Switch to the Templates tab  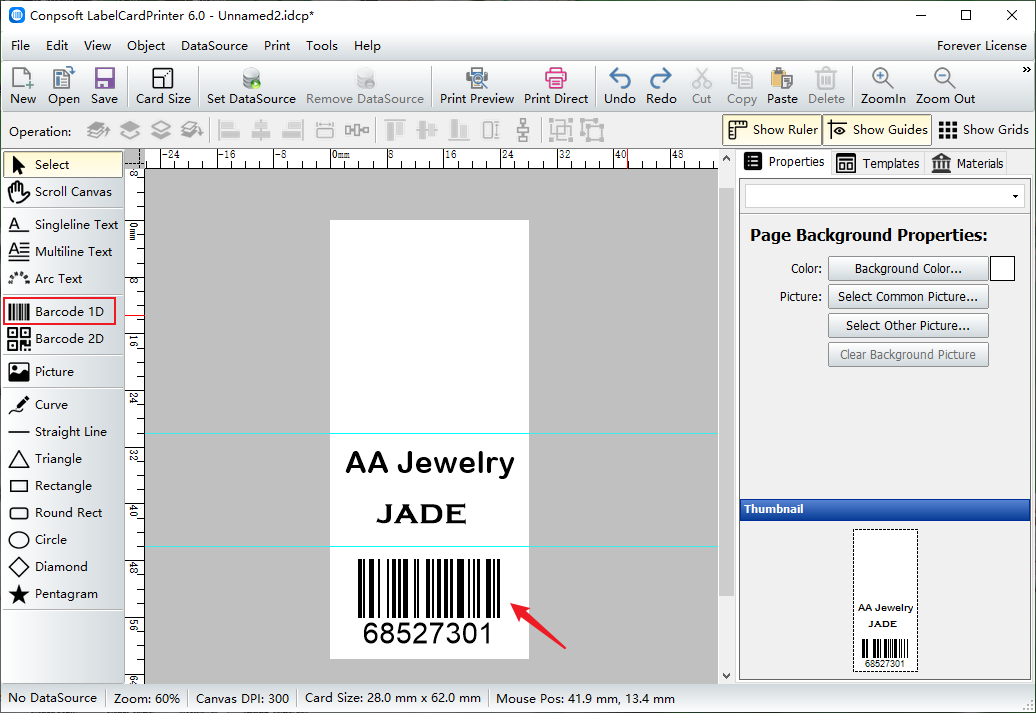pos(877,163)
